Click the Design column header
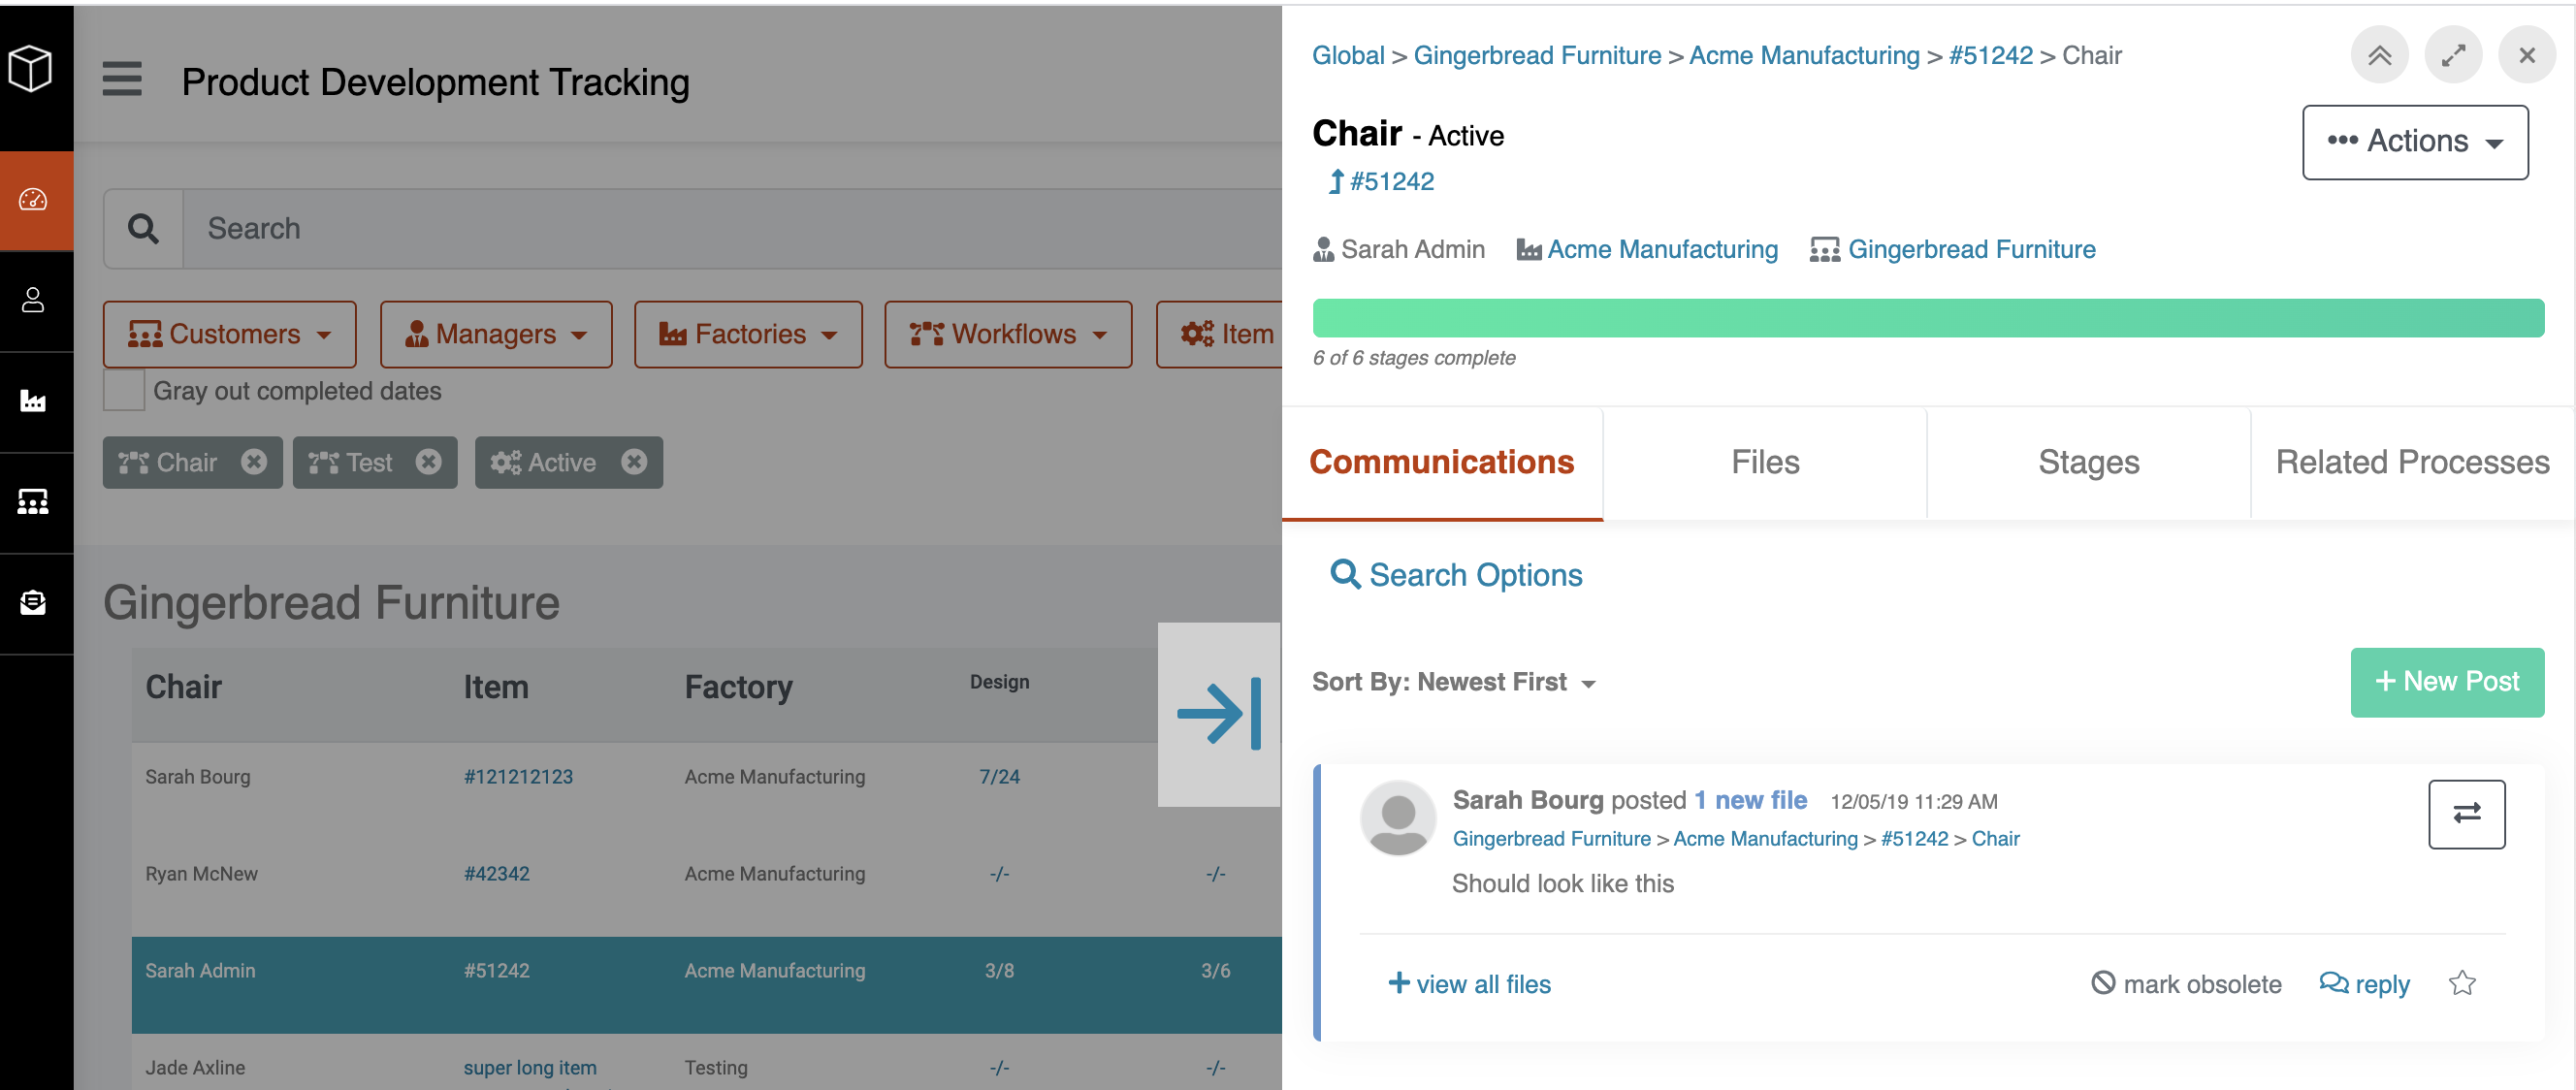Image resolution: width=2576 pixels, height=1090 pixels. [x=999, y=682]
